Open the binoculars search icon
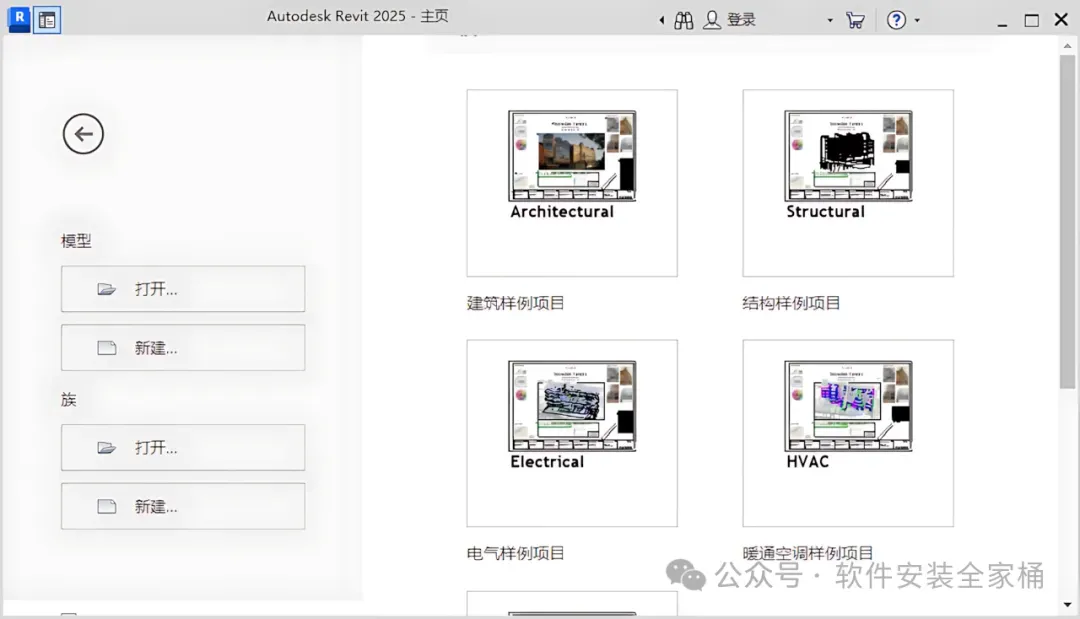This screenshot has width=1080, height=619. click(683, 21)
